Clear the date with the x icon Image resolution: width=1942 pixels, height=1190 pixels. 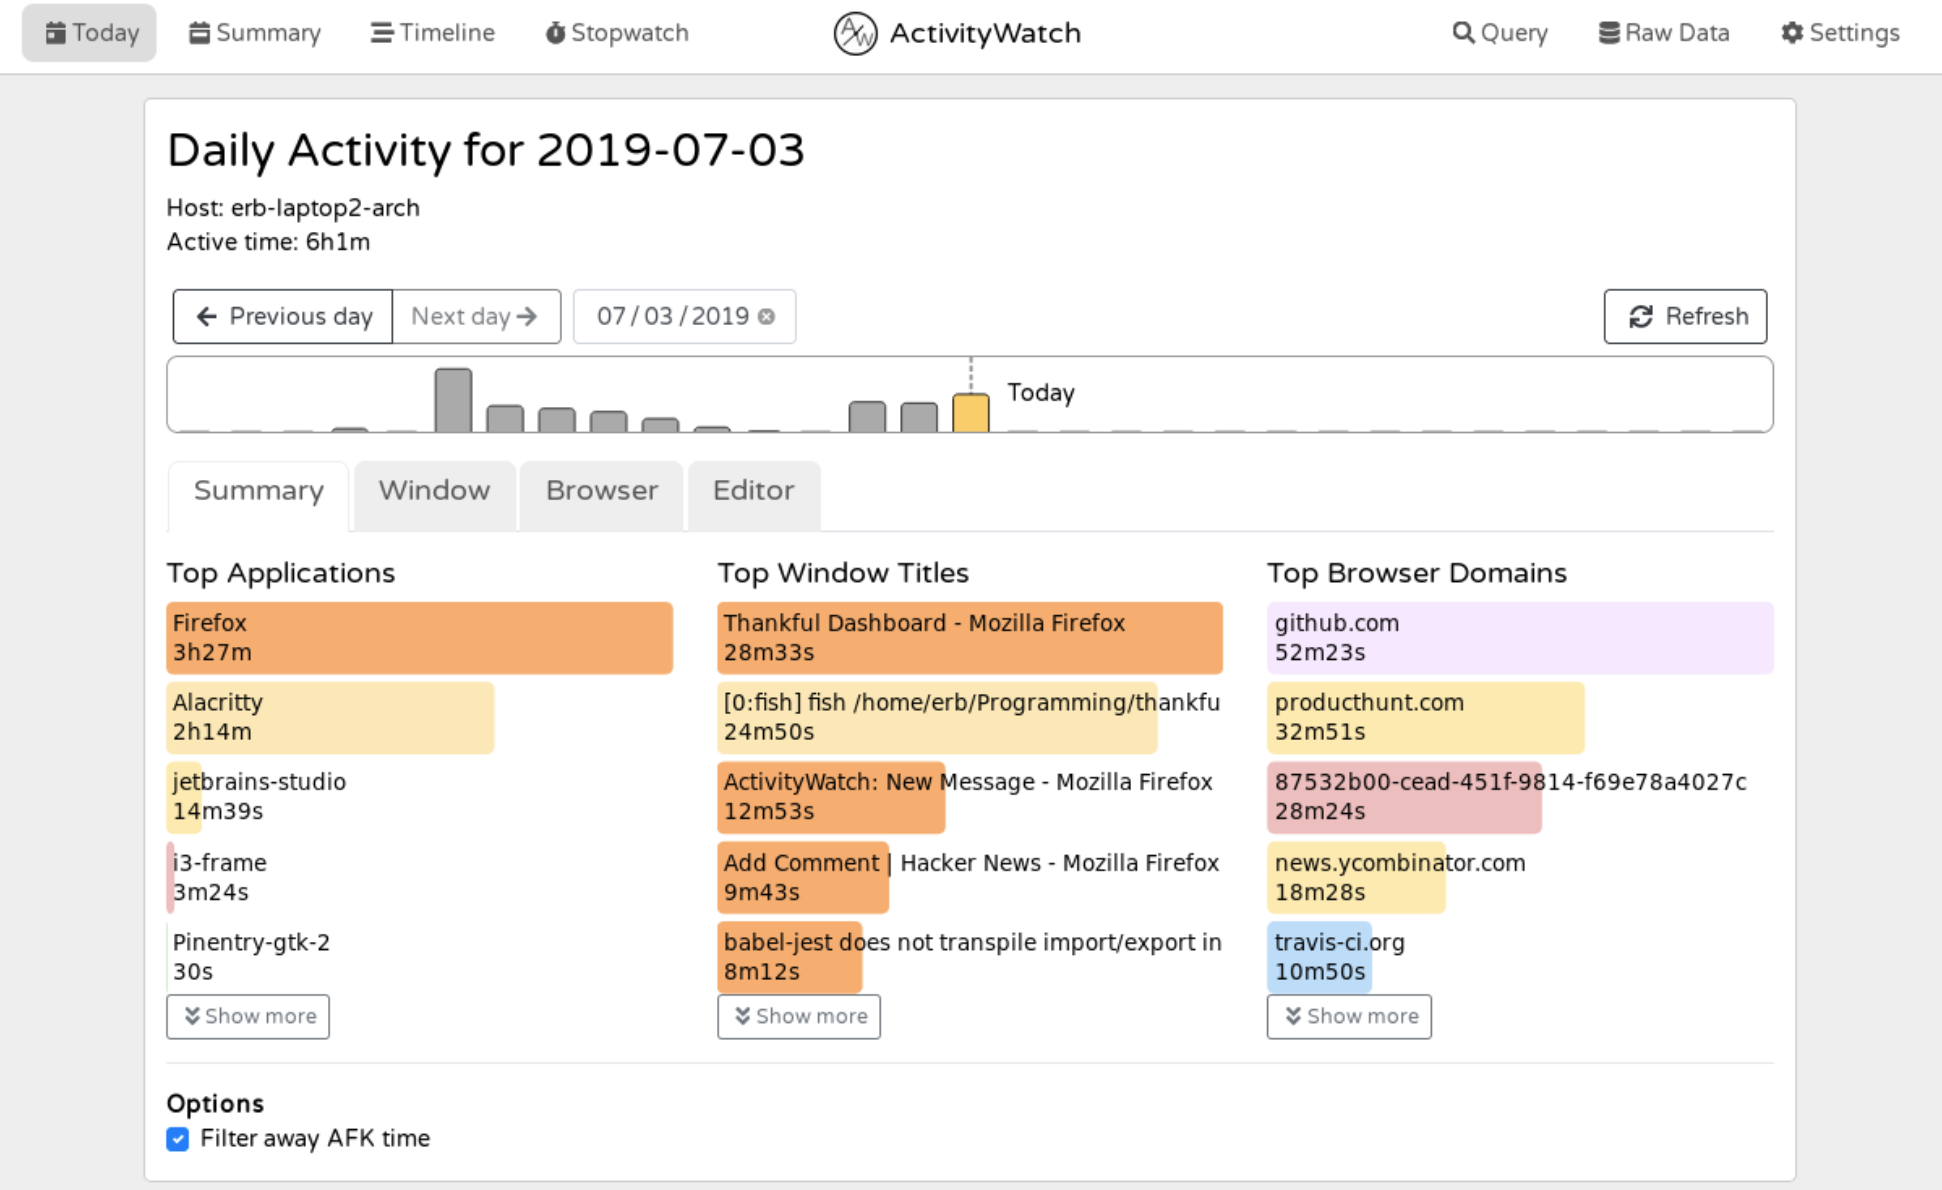[767, 317]
